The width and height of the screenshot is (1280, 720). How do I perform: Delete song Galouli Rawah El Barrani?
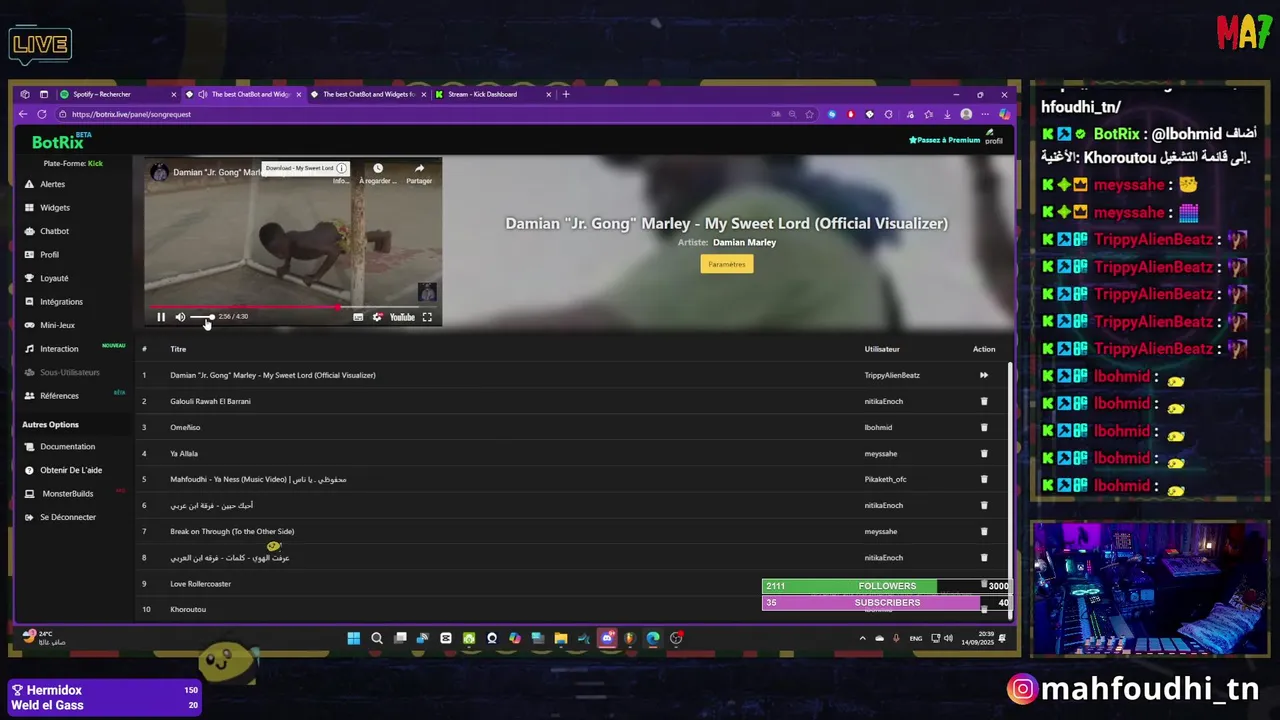tap(984, 401)
